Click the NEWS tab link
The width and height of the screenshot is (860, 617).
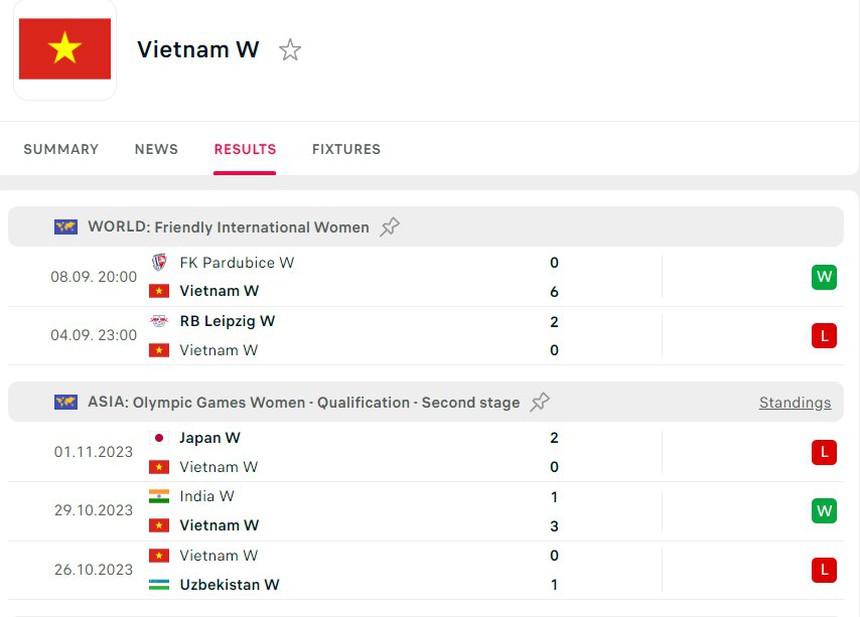pos(156,149)
